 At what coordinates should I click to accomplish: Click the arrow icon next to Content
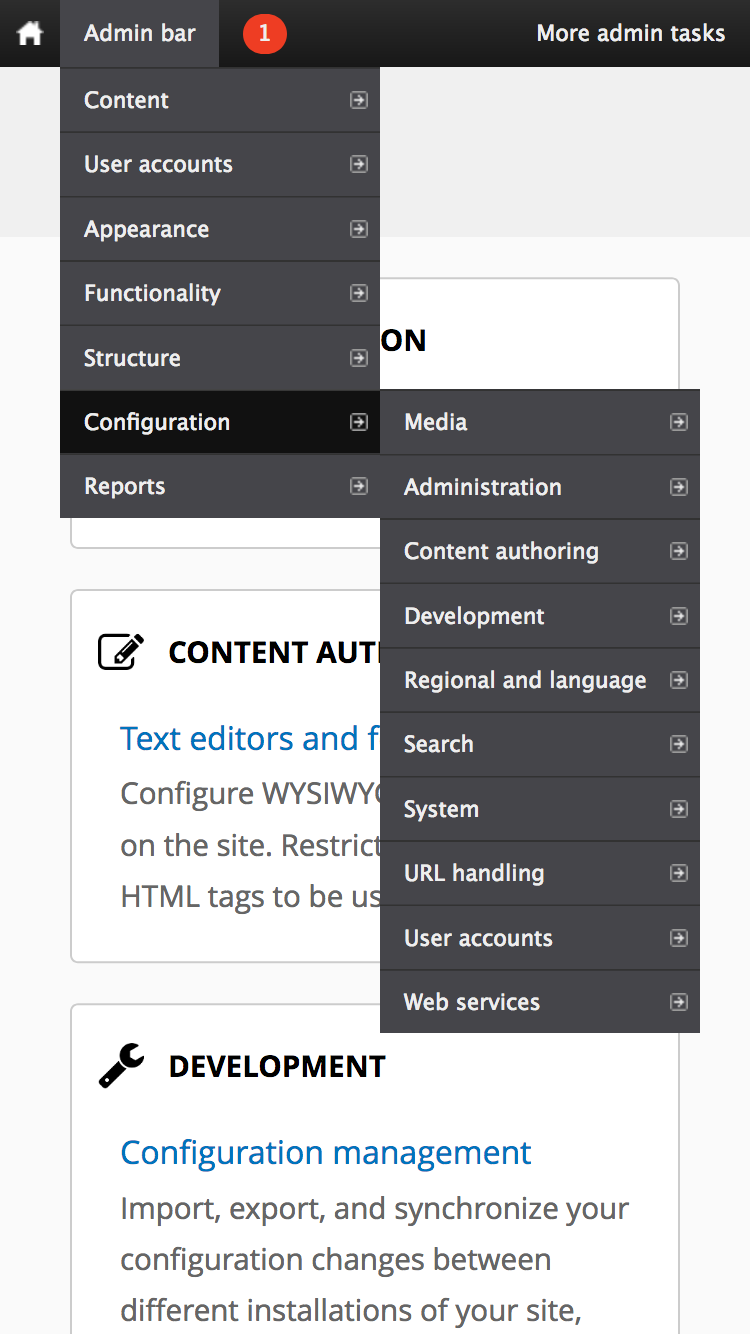point(358,100)
